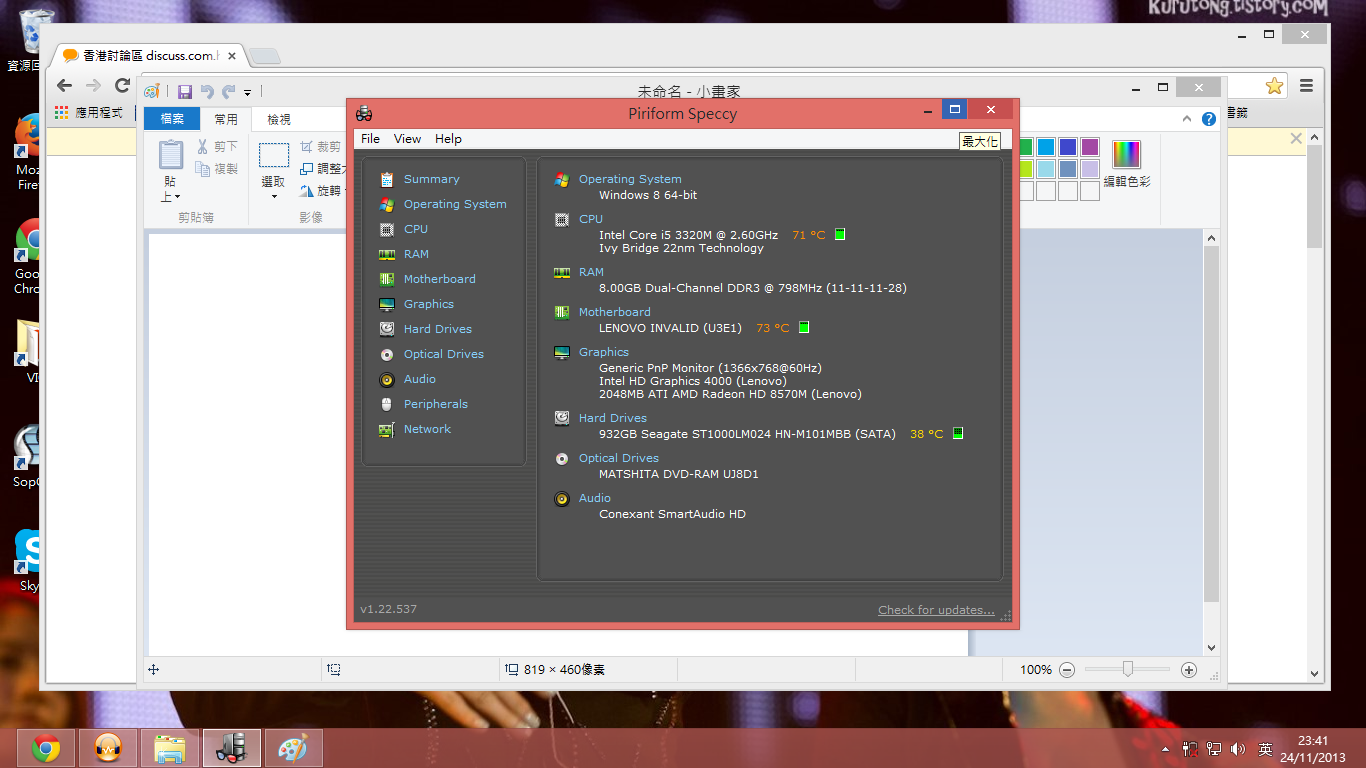The height and width of the screenshot is (768, 1366).
Task: Open Chrome's new tab button
Action: (x=264, y=56)
